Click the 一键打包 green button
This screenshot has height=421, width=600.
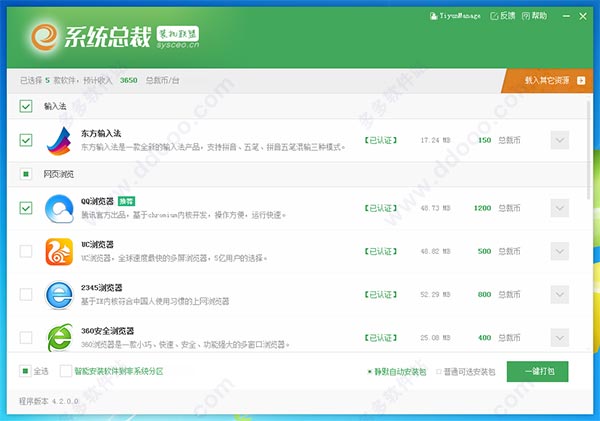pyautogui.click(x=538, y=371)
